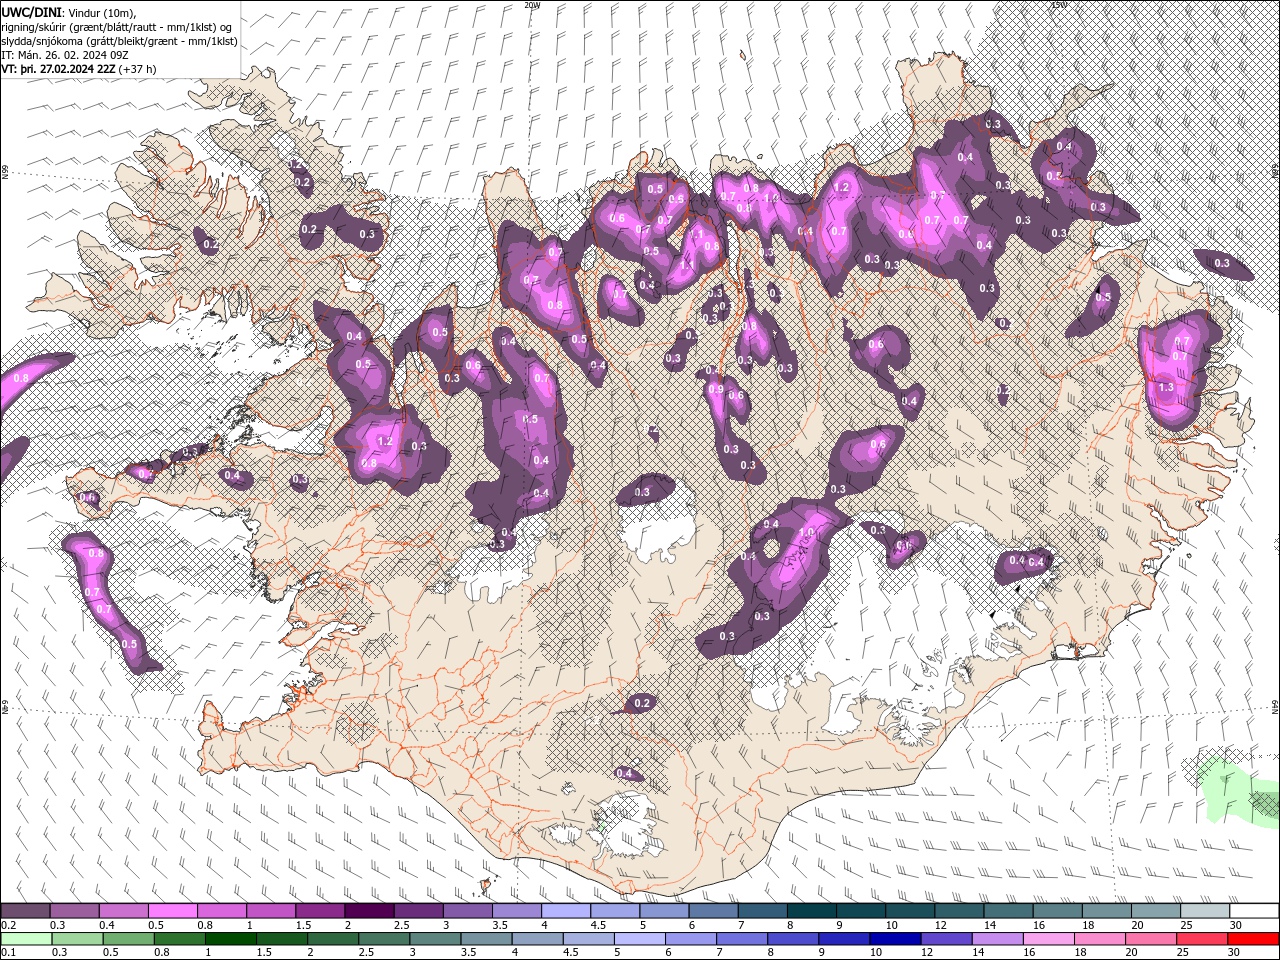Screen dimensions: 1280x960
Task: Click the valid time 'VT: þri. 27.02.2024 22Z'
Action: [x=58, y=69]
